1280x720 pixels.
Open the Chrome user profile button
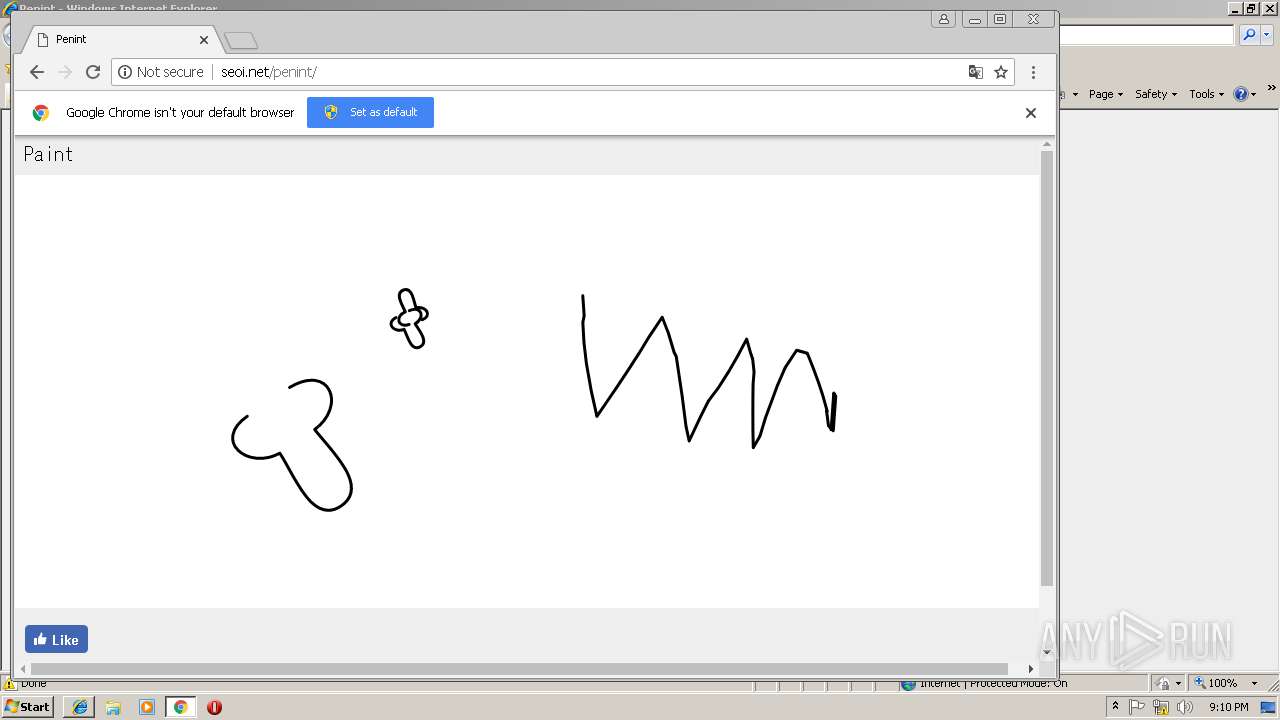tap(943, 19)
